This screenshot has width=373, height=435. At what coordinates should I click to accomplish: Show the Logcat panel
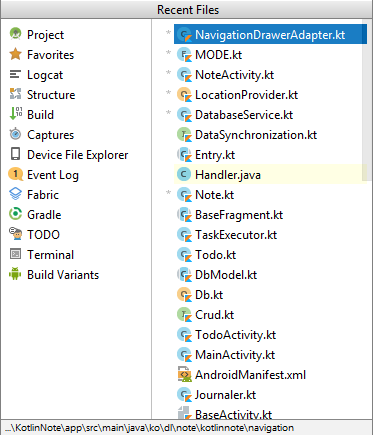pyautogui.click(x=45, y=75)
